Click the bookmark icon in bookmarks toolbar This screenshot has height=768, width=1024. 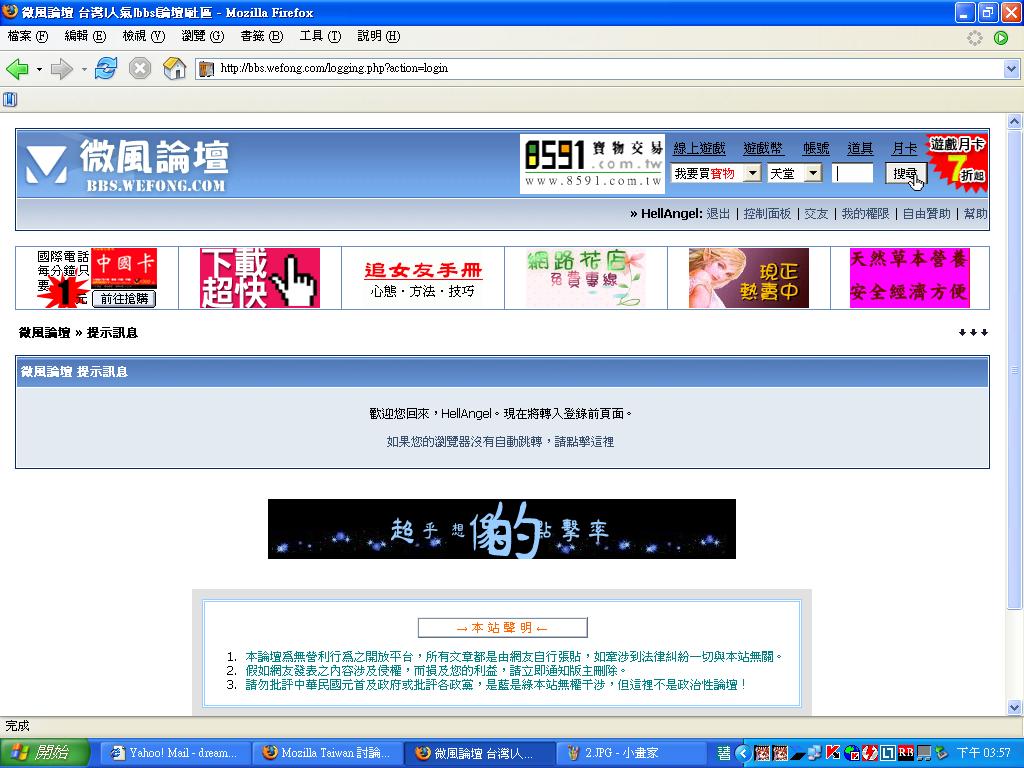tap(10, 99)
